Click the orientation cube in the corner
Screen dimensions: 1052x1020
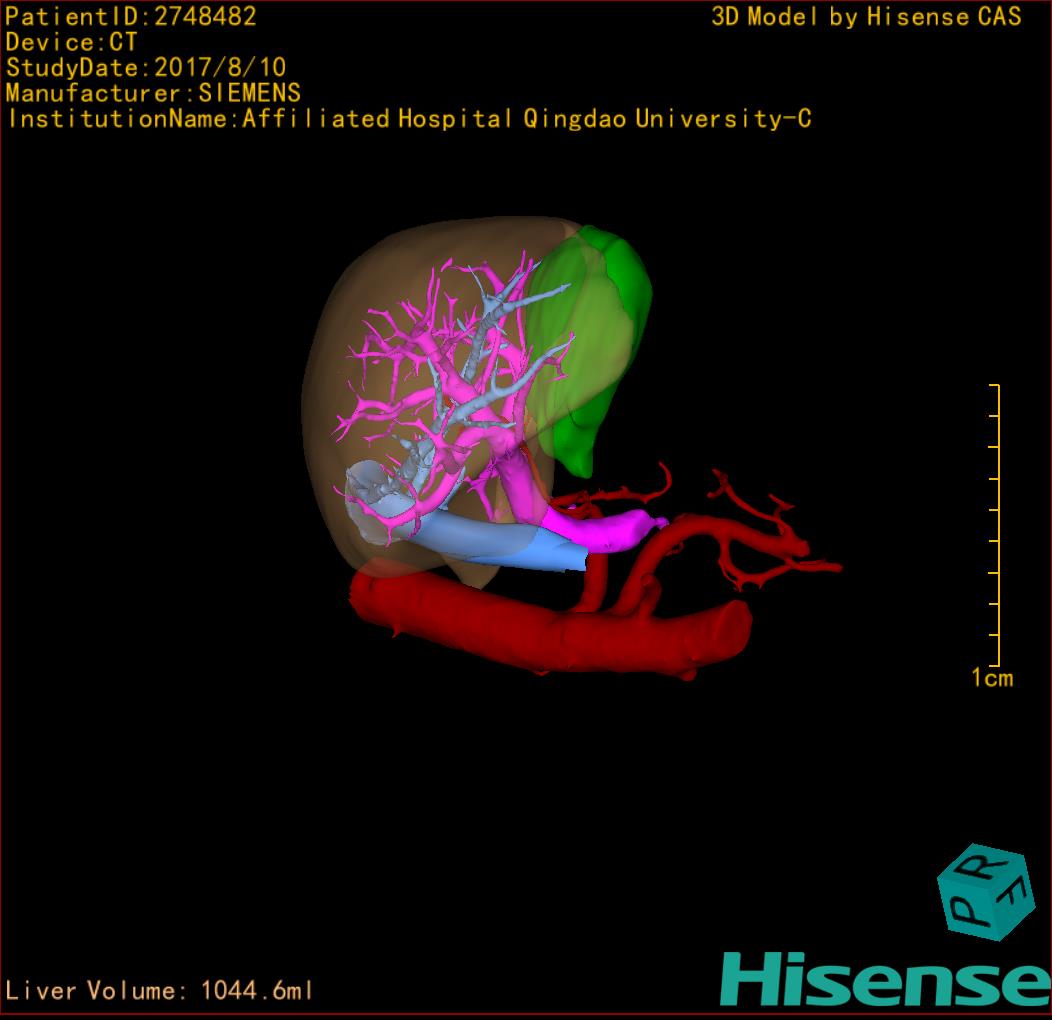pyautogui.click(x=986, y=892)
